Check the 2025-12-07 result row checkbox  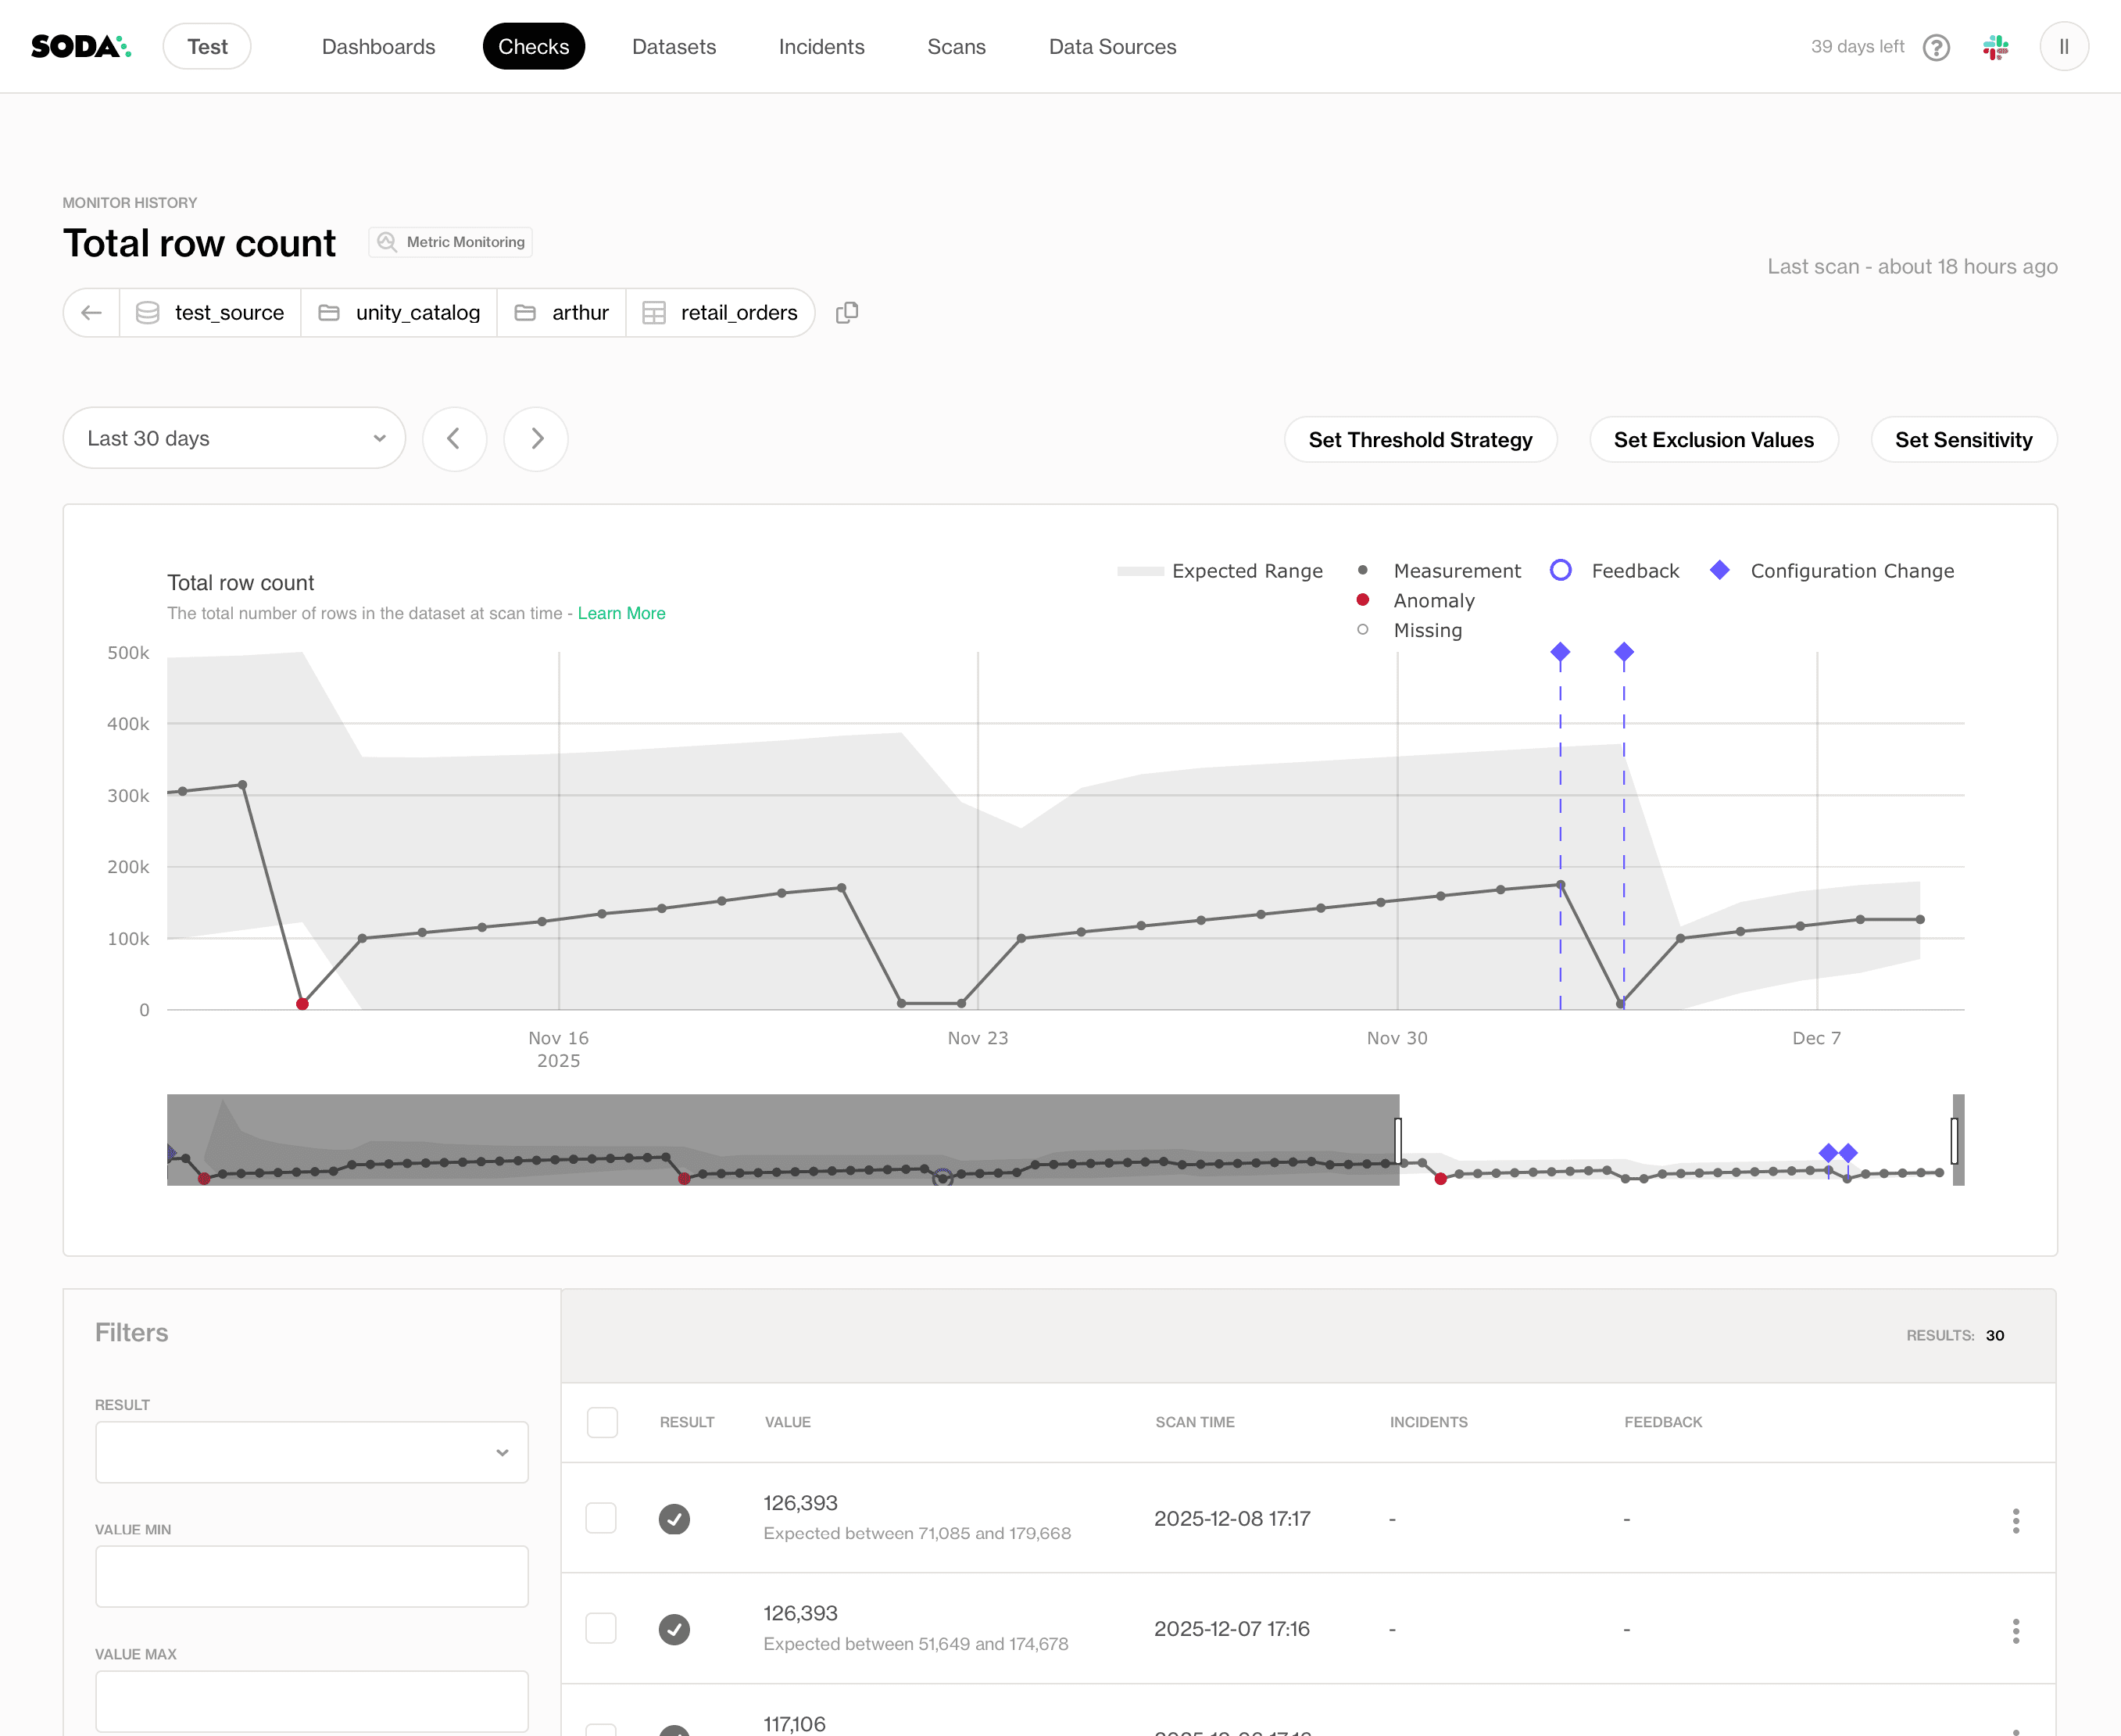(602, 1627)
